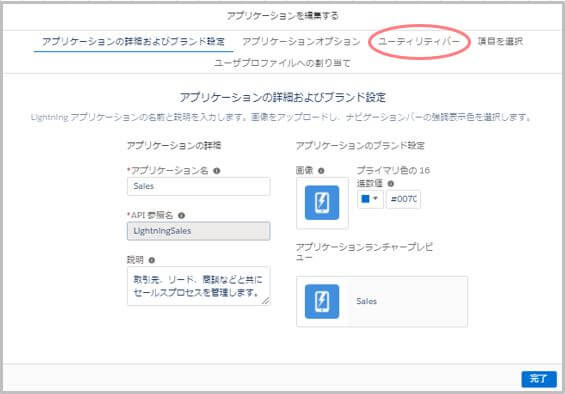Click the API 参照名 field LightningSales

tap(199, 231)
